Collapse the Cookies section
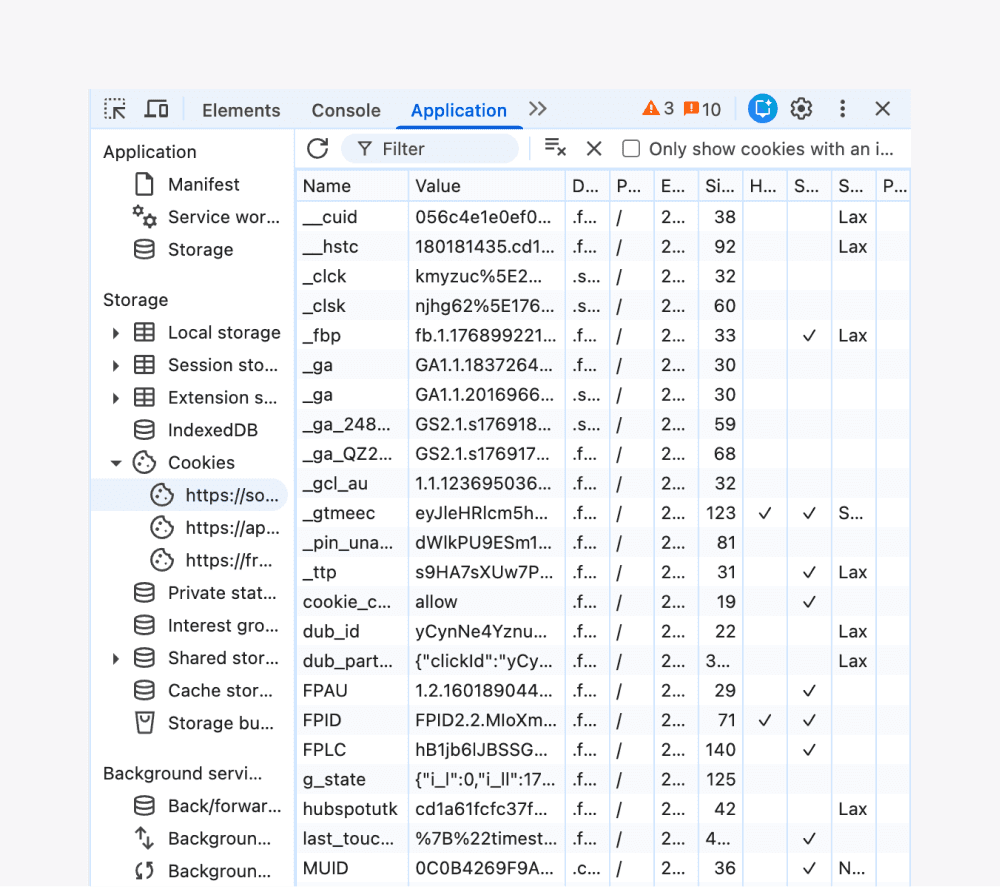This screenshot has height=887, width=1000. (x=115, y=462)
